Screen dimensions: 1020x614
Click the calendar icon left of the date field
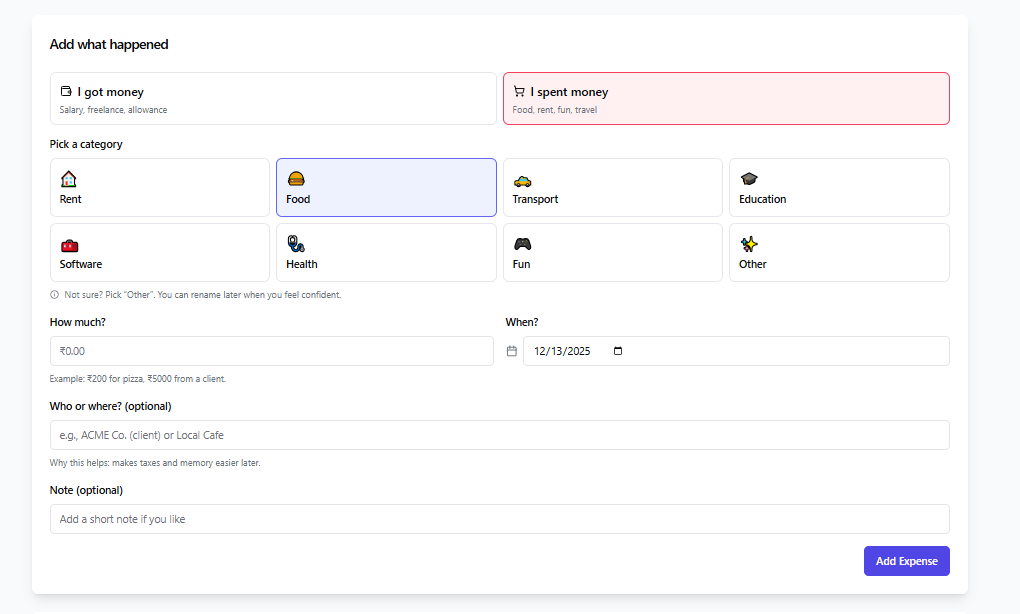511,351
